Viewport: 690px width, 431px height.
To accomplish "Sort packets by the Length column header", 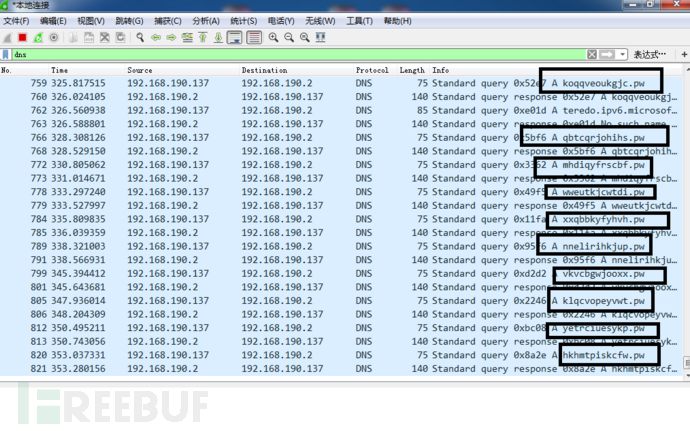I will (414, 70).
